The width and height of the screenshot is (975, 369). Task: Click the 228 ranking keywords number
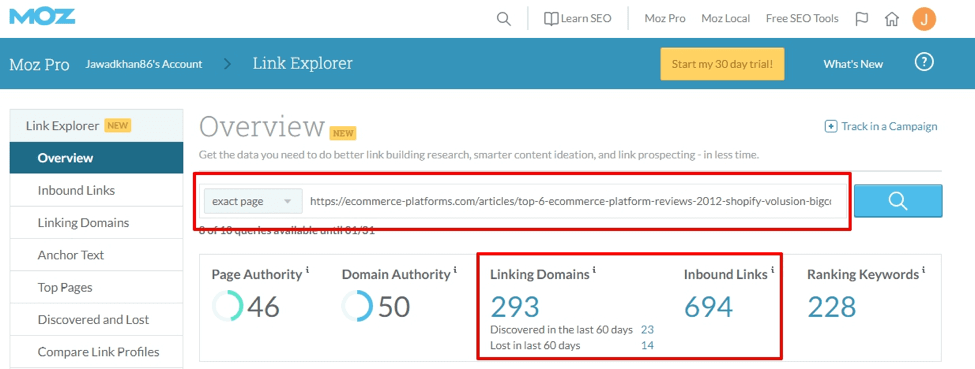832,307
